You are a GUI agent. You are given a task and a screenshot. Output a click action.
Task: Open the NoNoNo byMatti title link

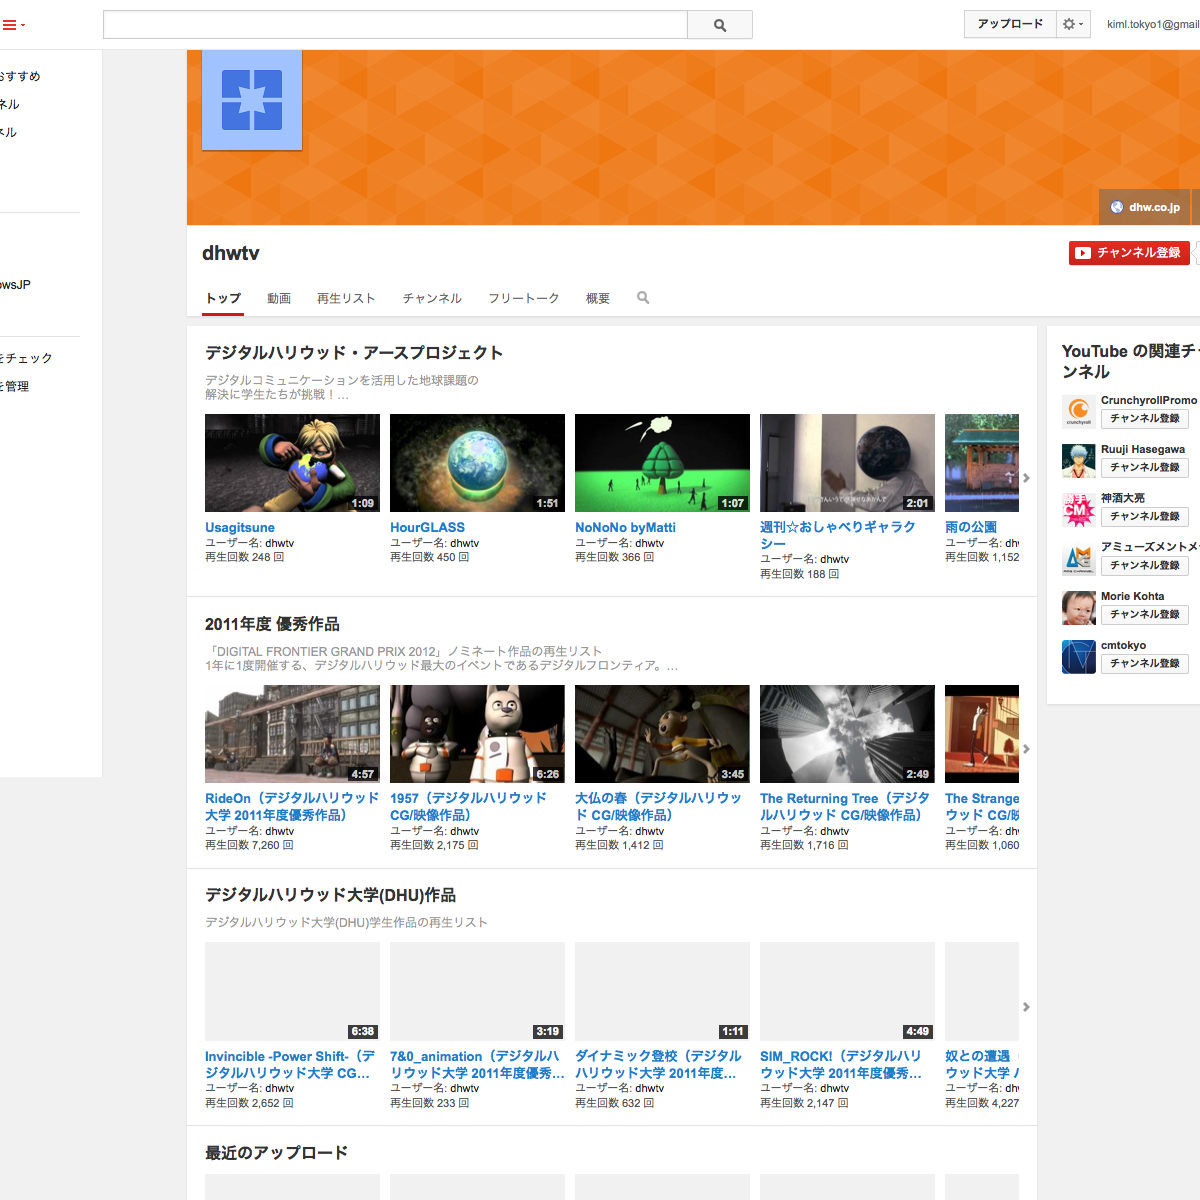[x=625, y=527]
